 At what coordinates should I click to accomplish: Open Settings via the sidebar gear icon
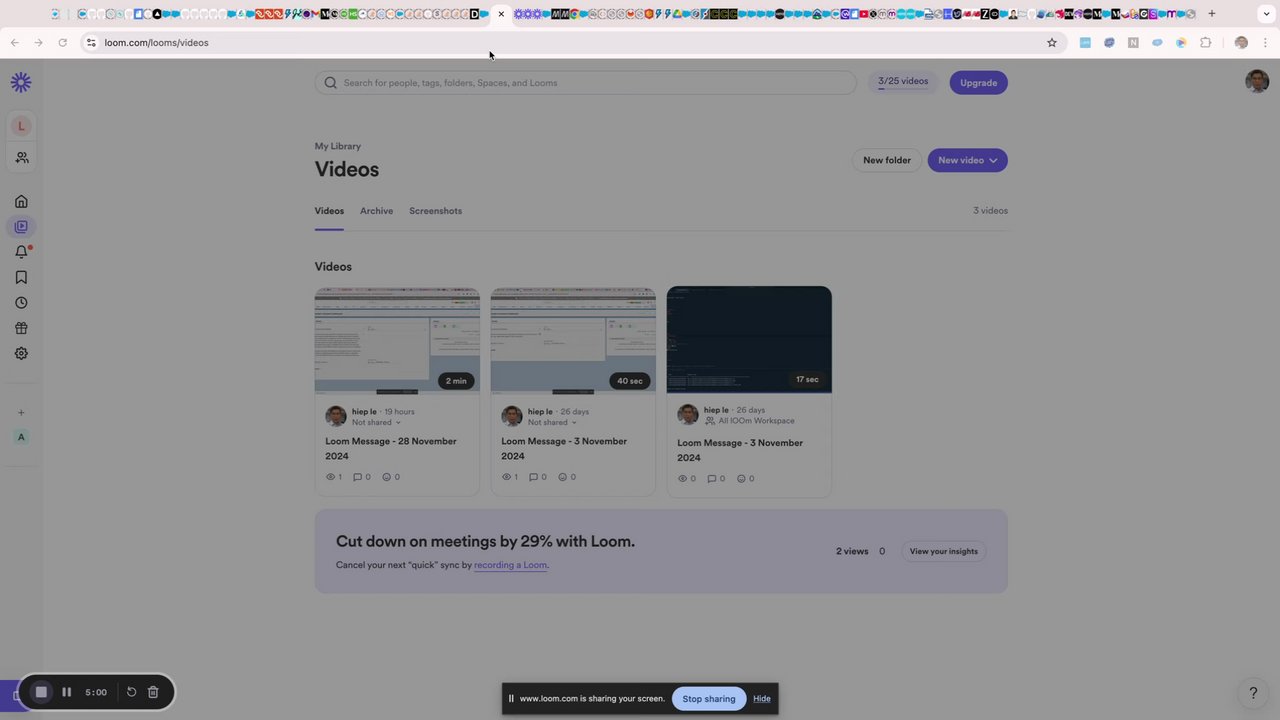[21, 354]
